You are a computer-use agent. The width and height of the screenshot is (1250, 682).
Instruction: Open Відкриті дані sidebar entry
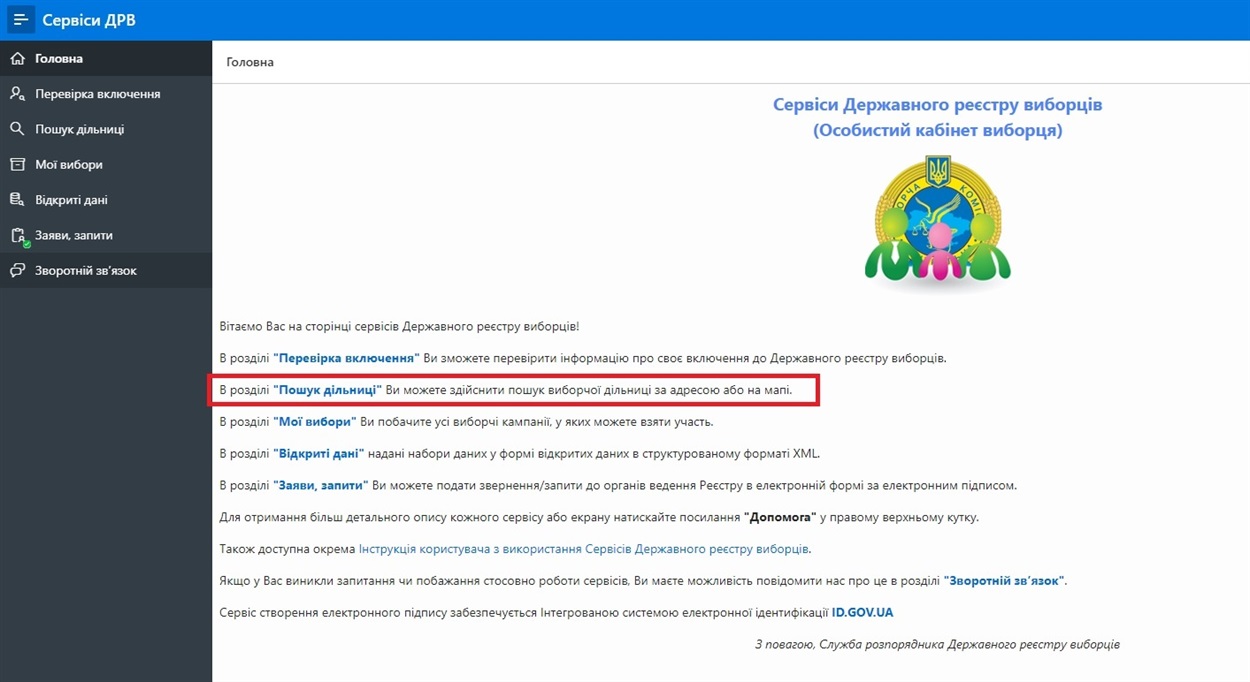[106, 200]
